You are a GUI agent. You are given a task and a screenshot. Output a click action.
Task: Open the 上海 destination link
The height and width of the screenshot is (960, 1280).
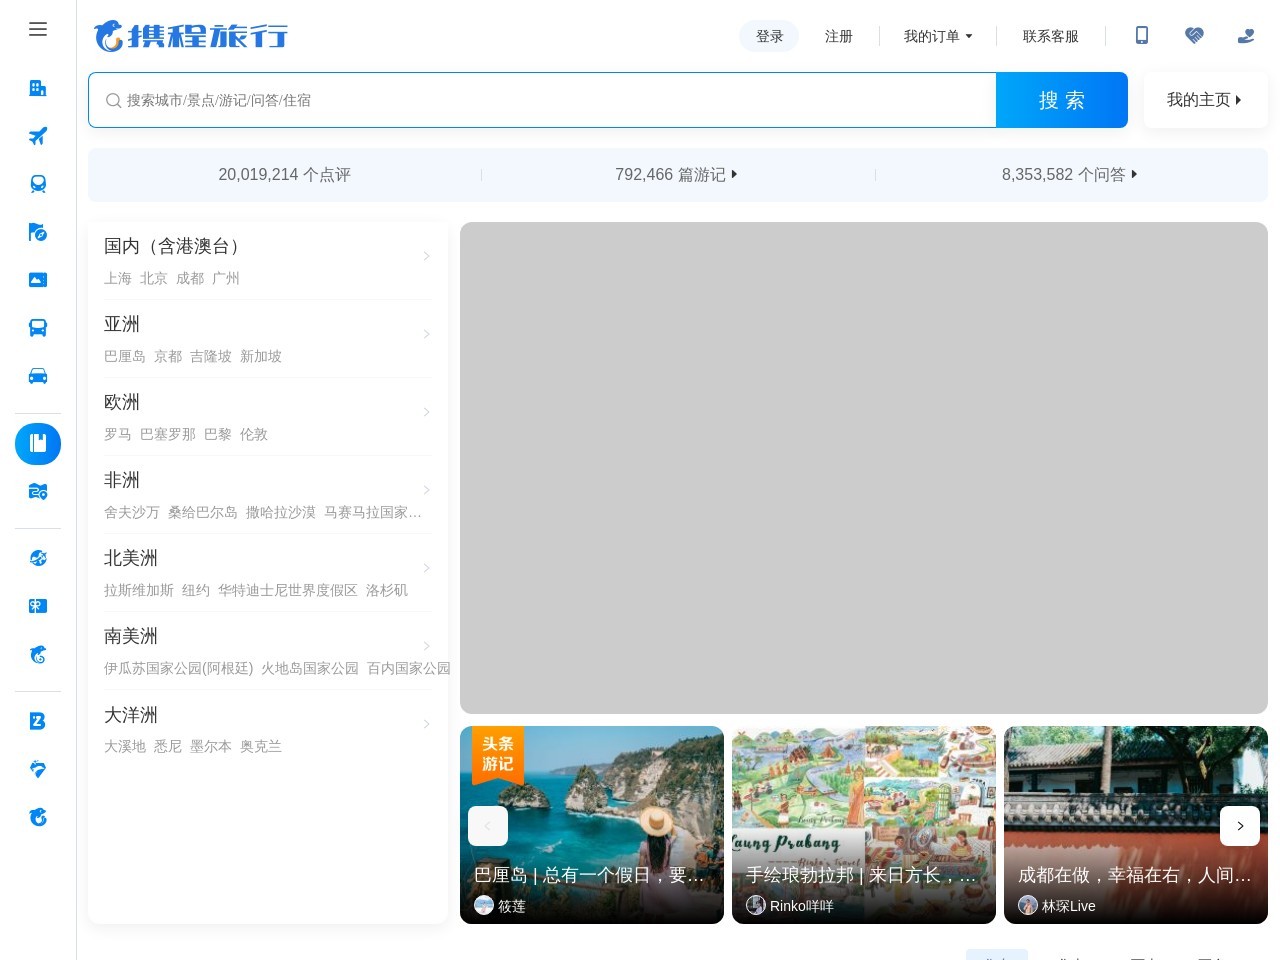pyautogui.click(x=118, y=278)
